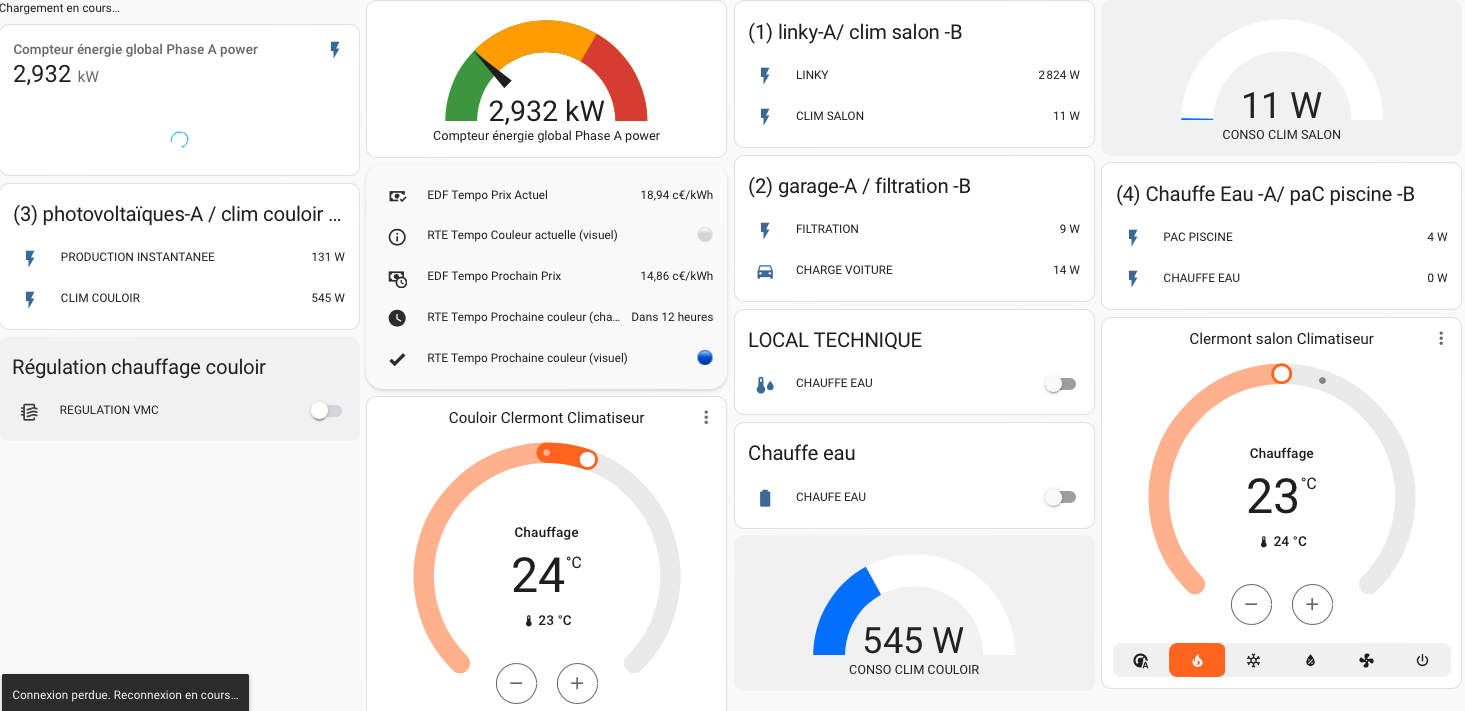The height and width of the screenshot is (711, 1465).
Task: Click the lightning icon beside PAC PISCINE
Action: click(1133, 237)
